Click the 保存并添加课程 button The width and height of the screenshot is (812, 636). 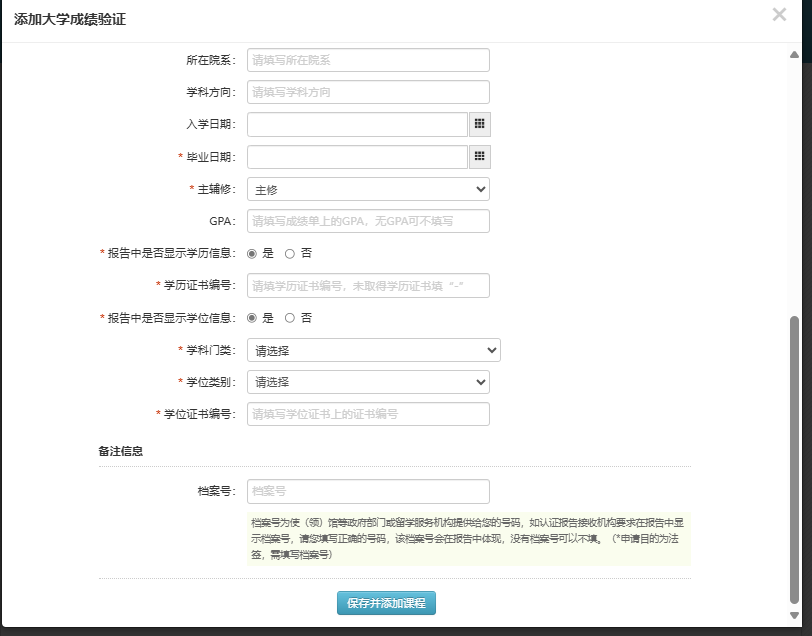tap(386, 603)
